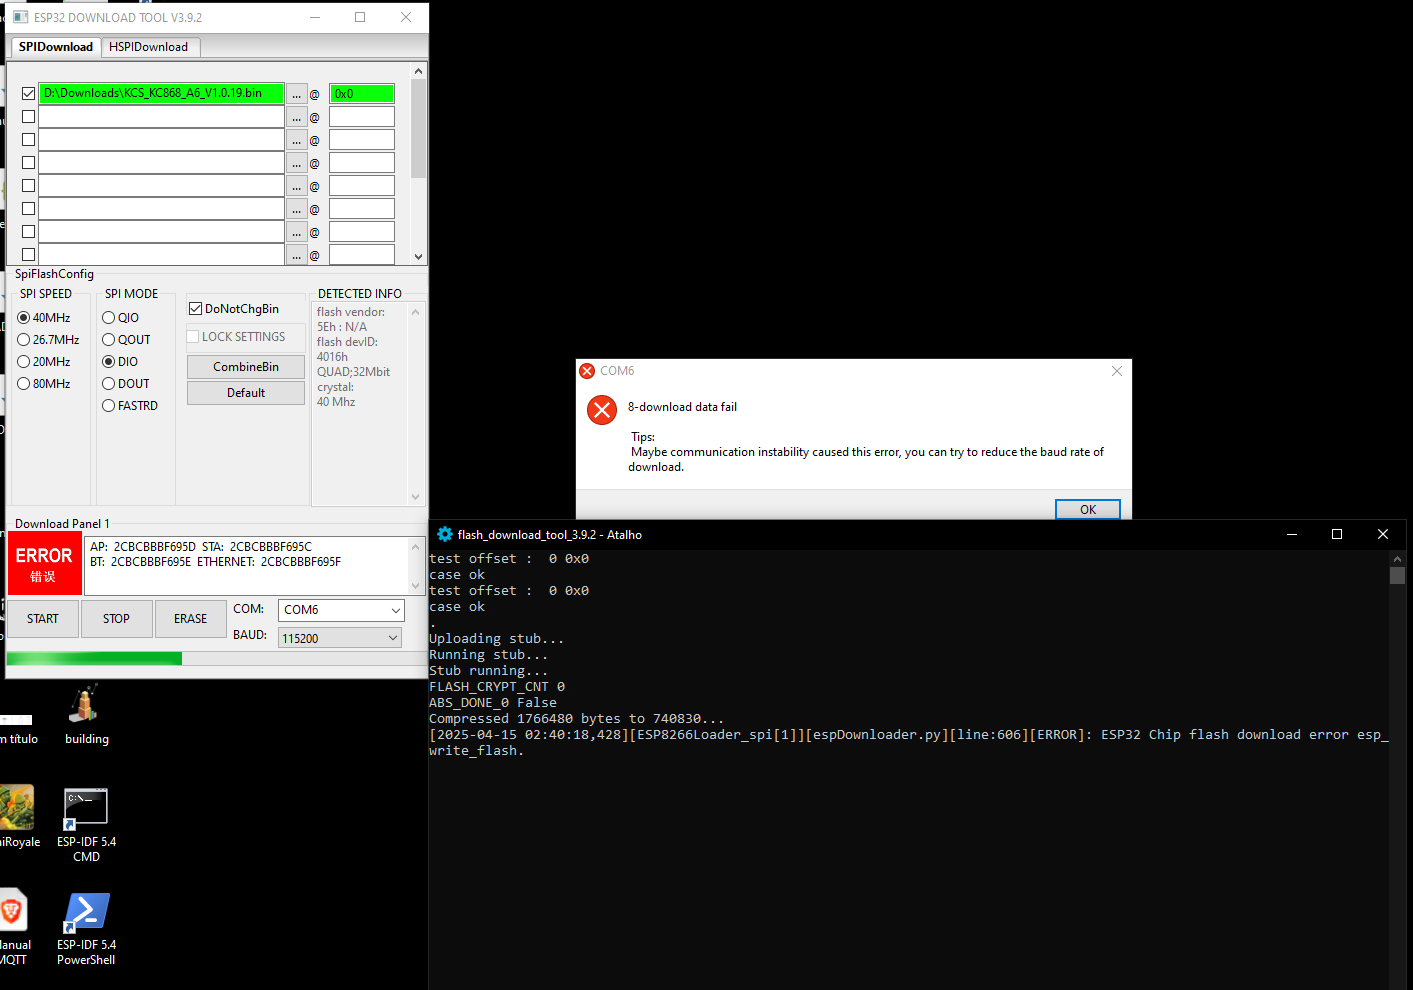Click the browse button for the first bin file
Screen dimensions: 1413x990
point(296,94)
